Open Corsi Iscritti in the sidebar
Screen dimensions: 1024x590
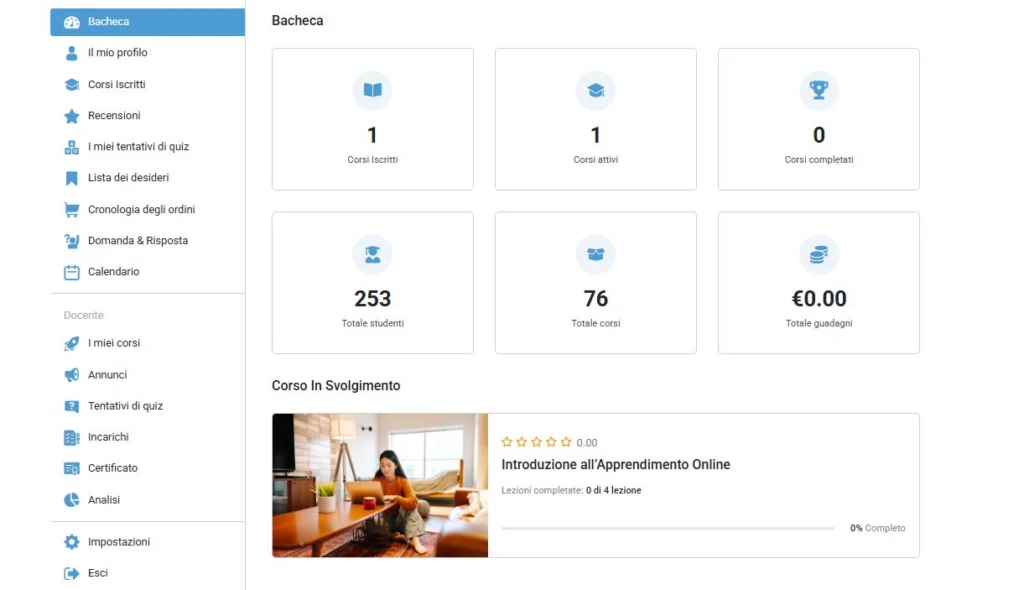pyautogui.click(x=116, y=85)
